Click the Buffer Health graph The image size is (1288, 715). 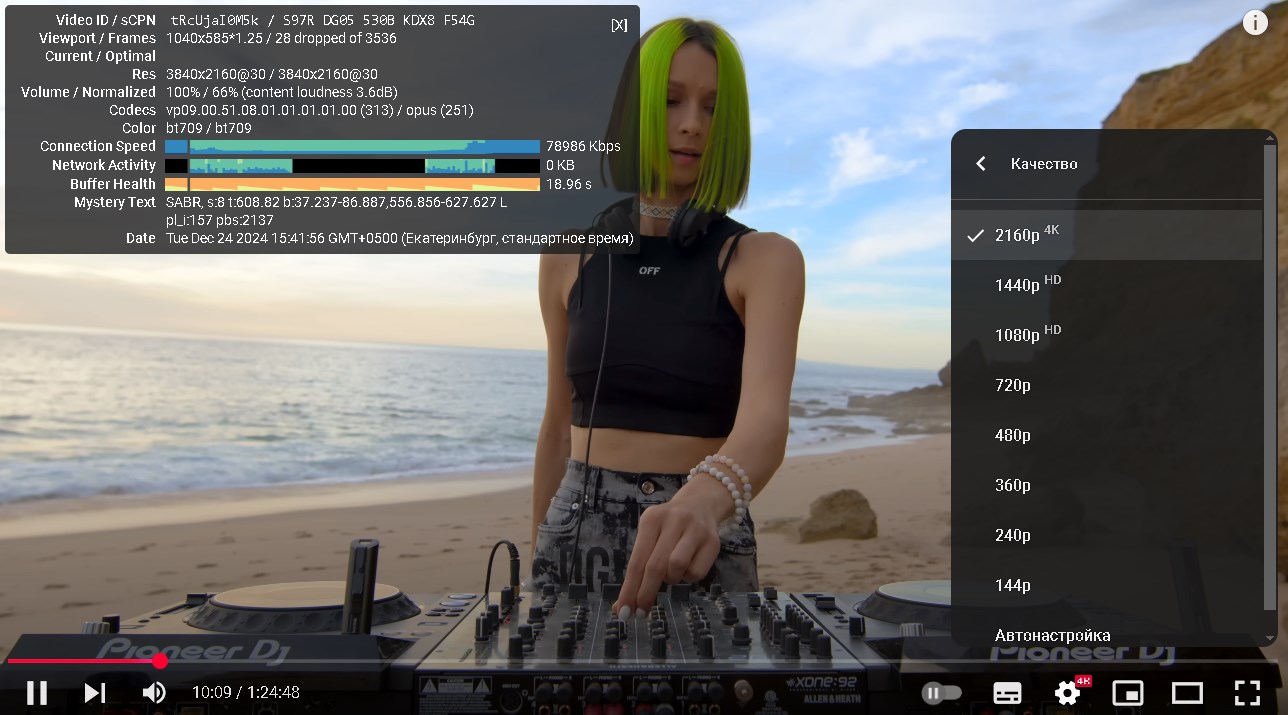point(352,184)
